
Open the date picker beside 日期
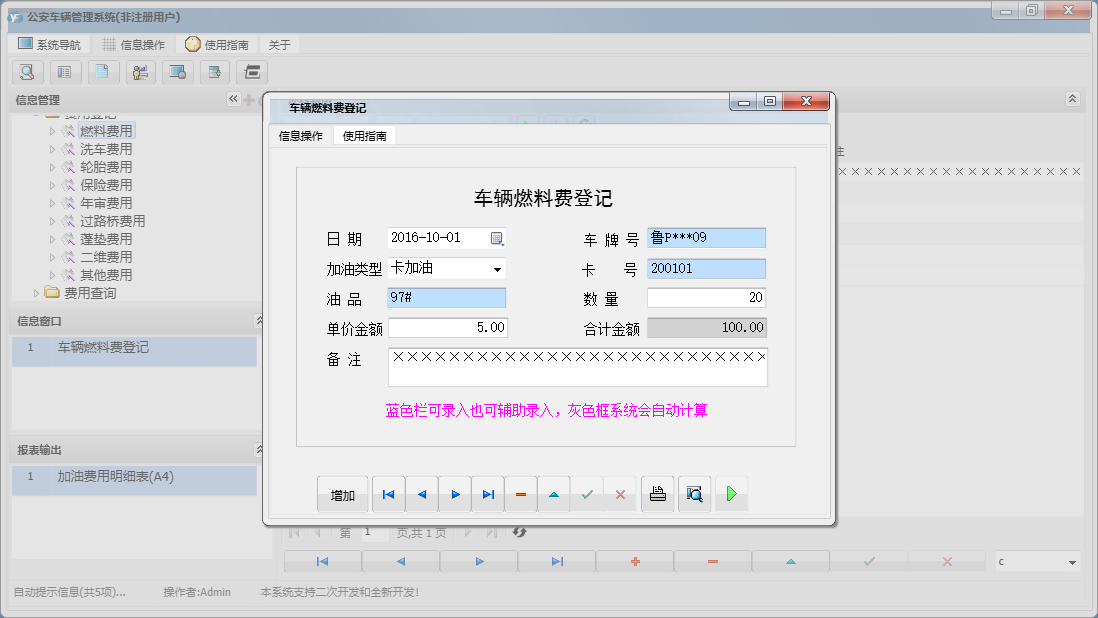496,238
